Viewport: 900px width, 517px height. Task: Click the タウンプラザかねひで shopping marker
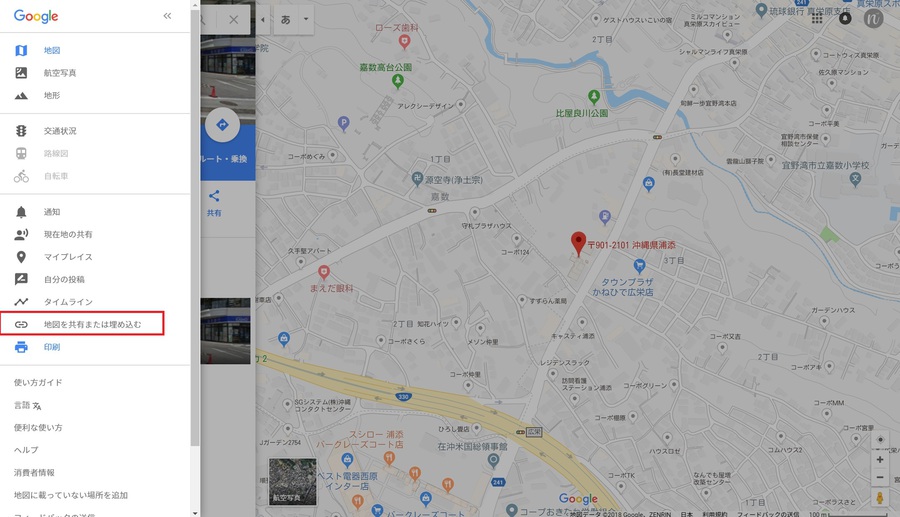639,266
